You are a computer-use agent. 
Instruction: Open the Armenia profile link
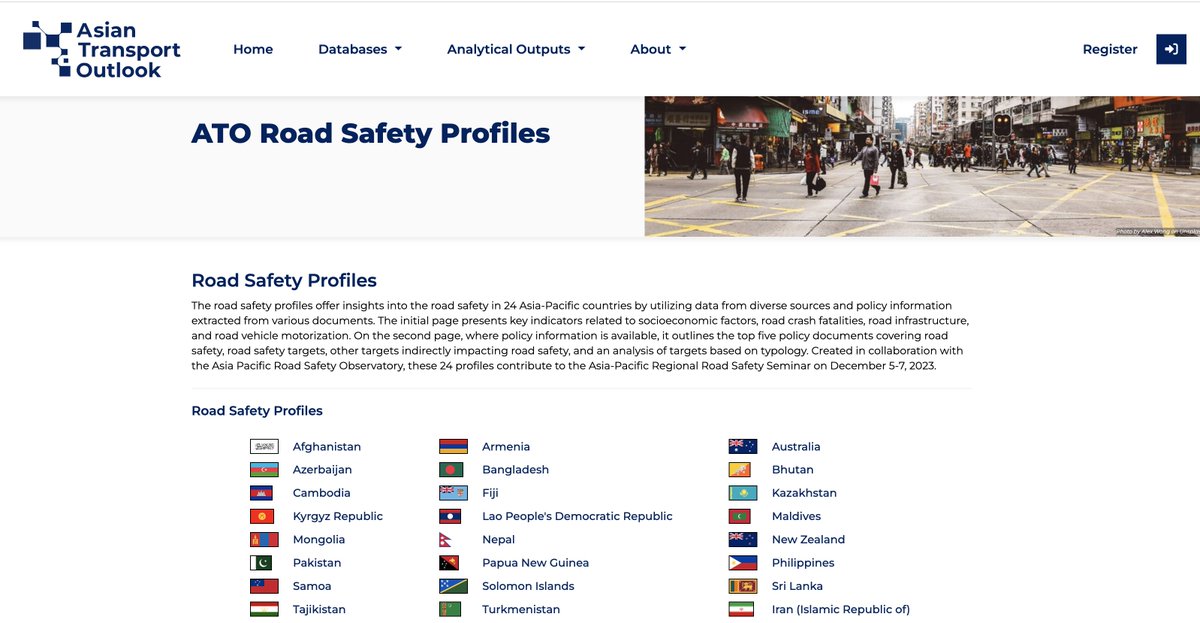point(506,447)
